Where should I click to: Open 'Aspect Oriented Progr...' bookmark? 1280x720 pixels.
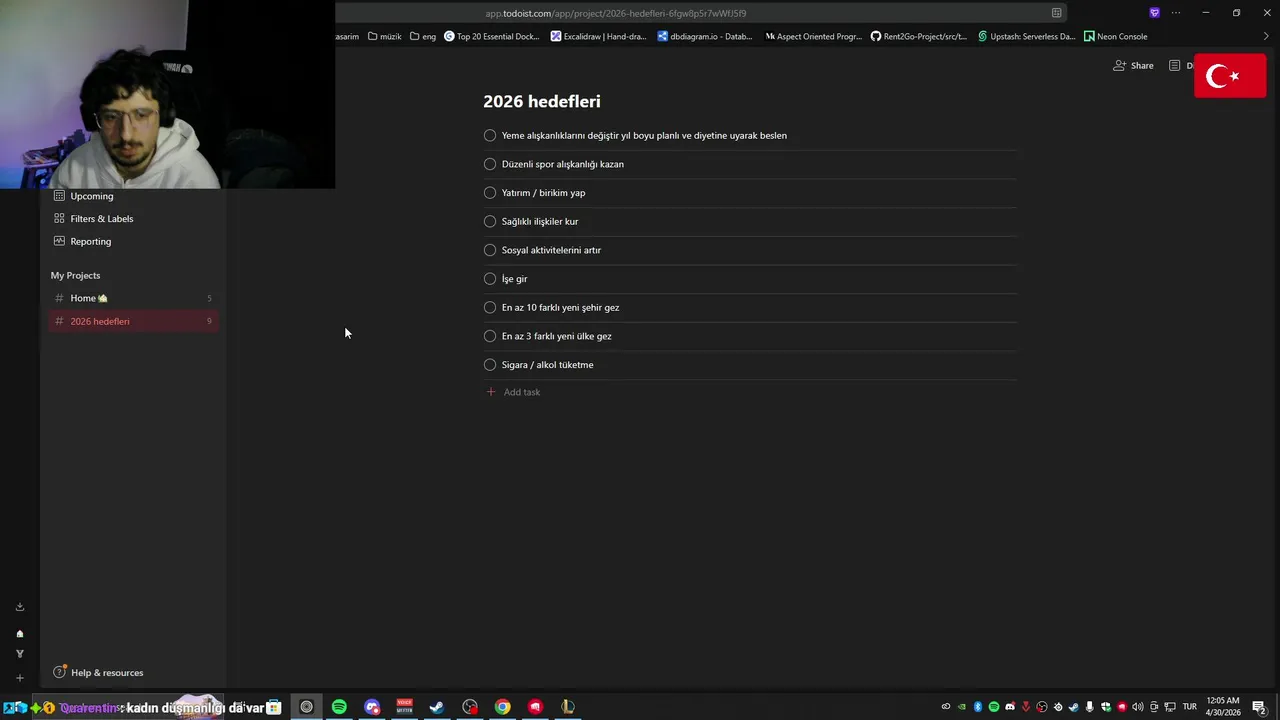813,36
